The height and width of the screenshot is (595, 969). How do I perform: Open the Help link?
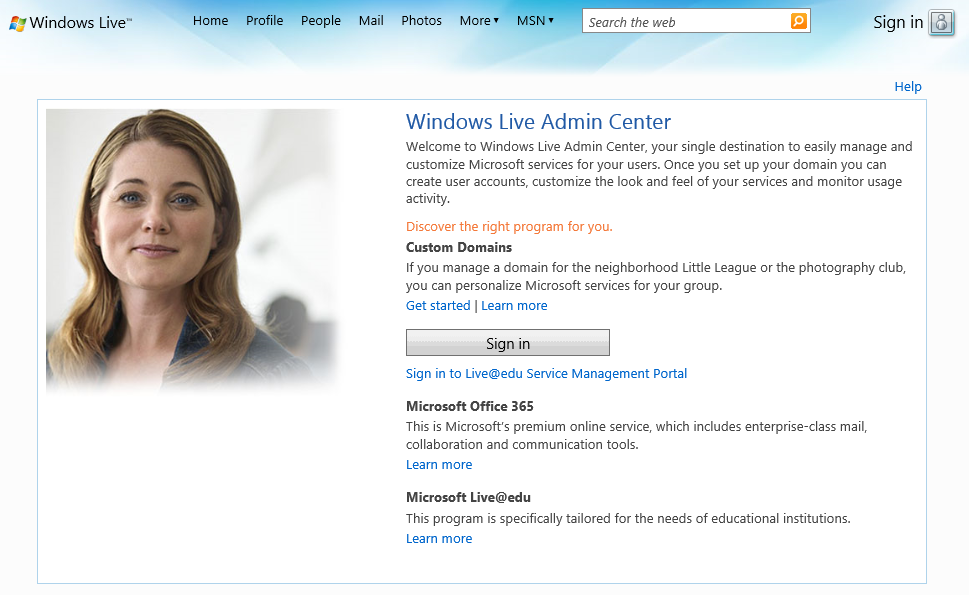tap(908, 87)
